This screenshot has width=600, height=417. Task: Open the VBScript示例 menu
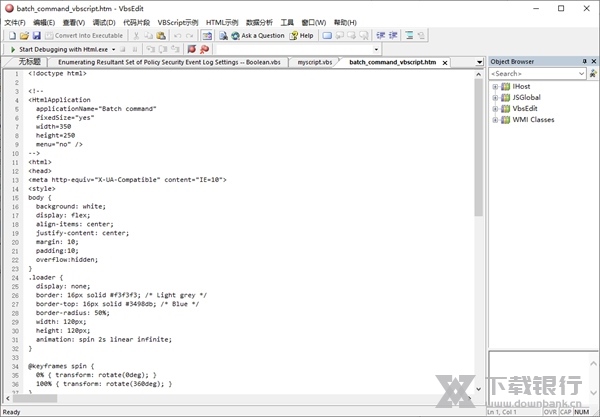177,21
